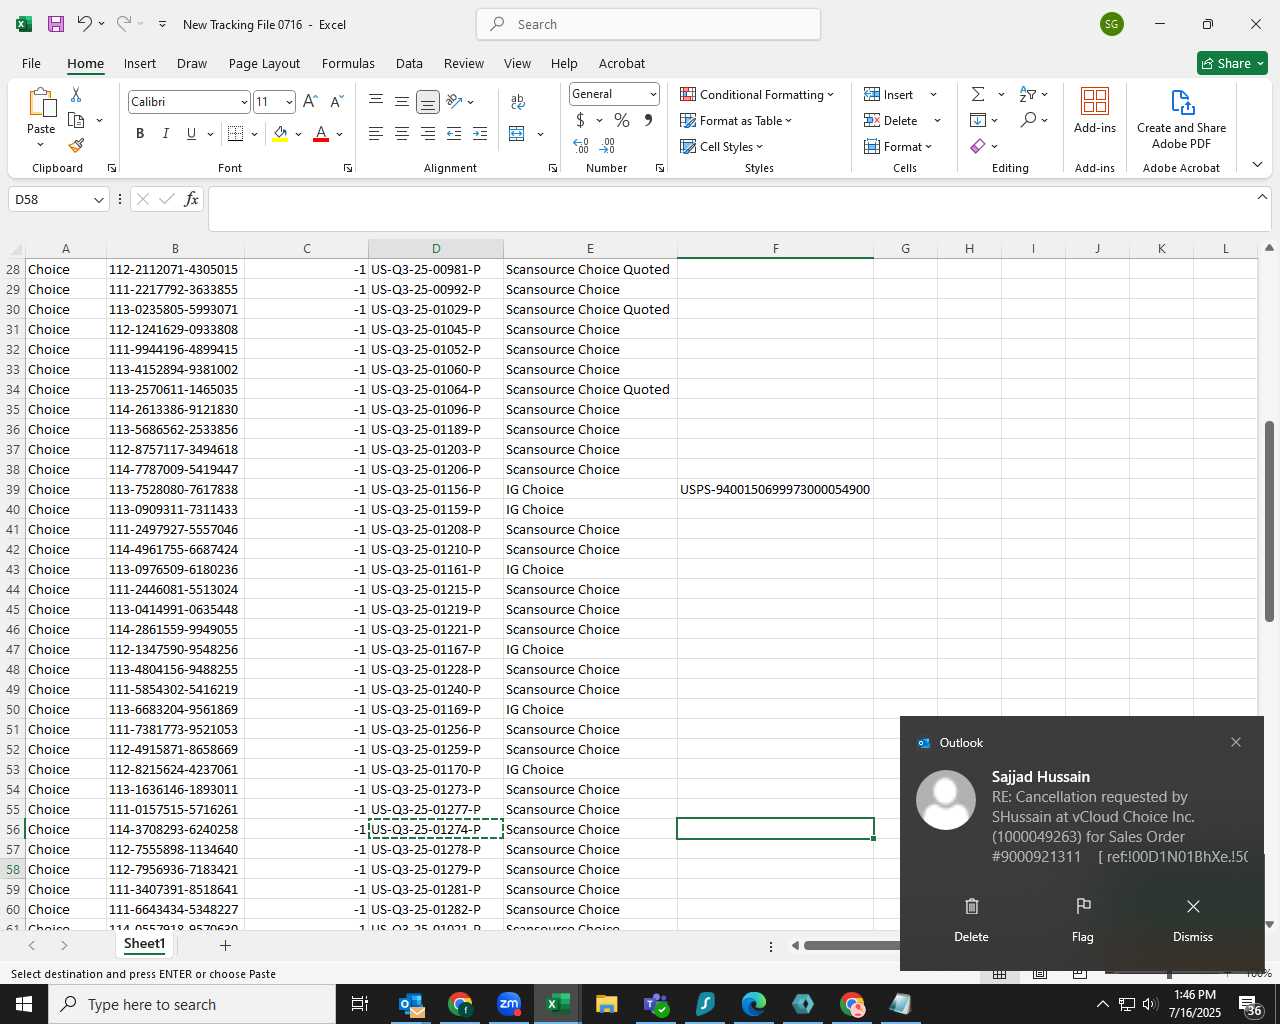Click Decrease Decimal icon
Viewport: 1280px width, 1024px height.
click(608, 146)
